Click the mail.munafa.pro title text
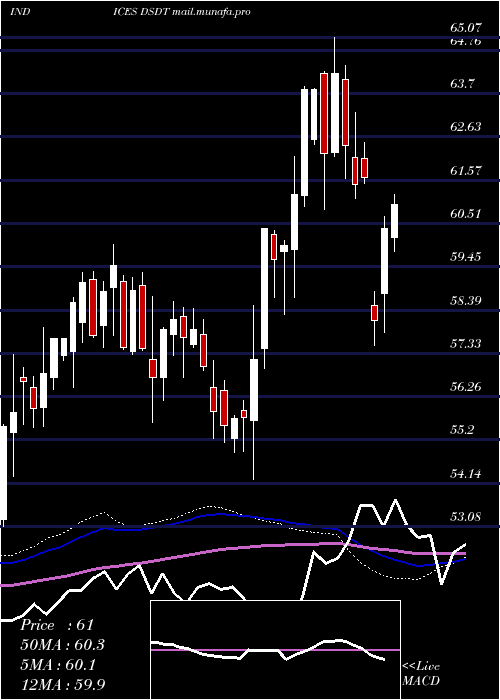 click(x=211, y=12)
